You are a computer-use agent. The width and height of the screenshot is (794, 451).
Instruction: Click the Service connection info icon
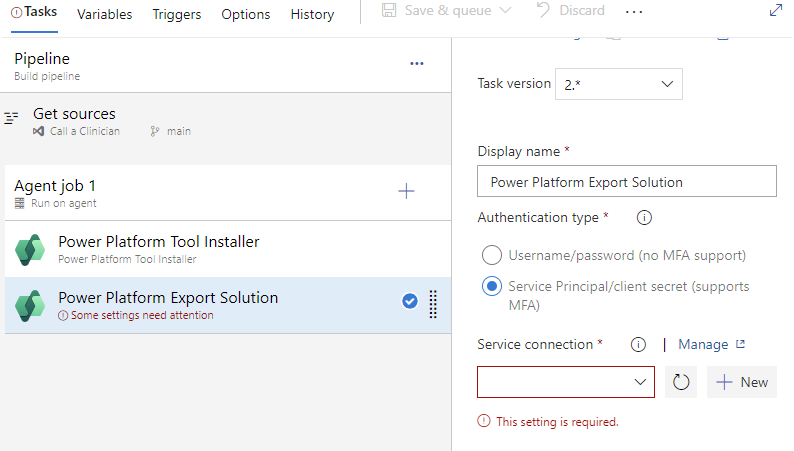[638, 345]
